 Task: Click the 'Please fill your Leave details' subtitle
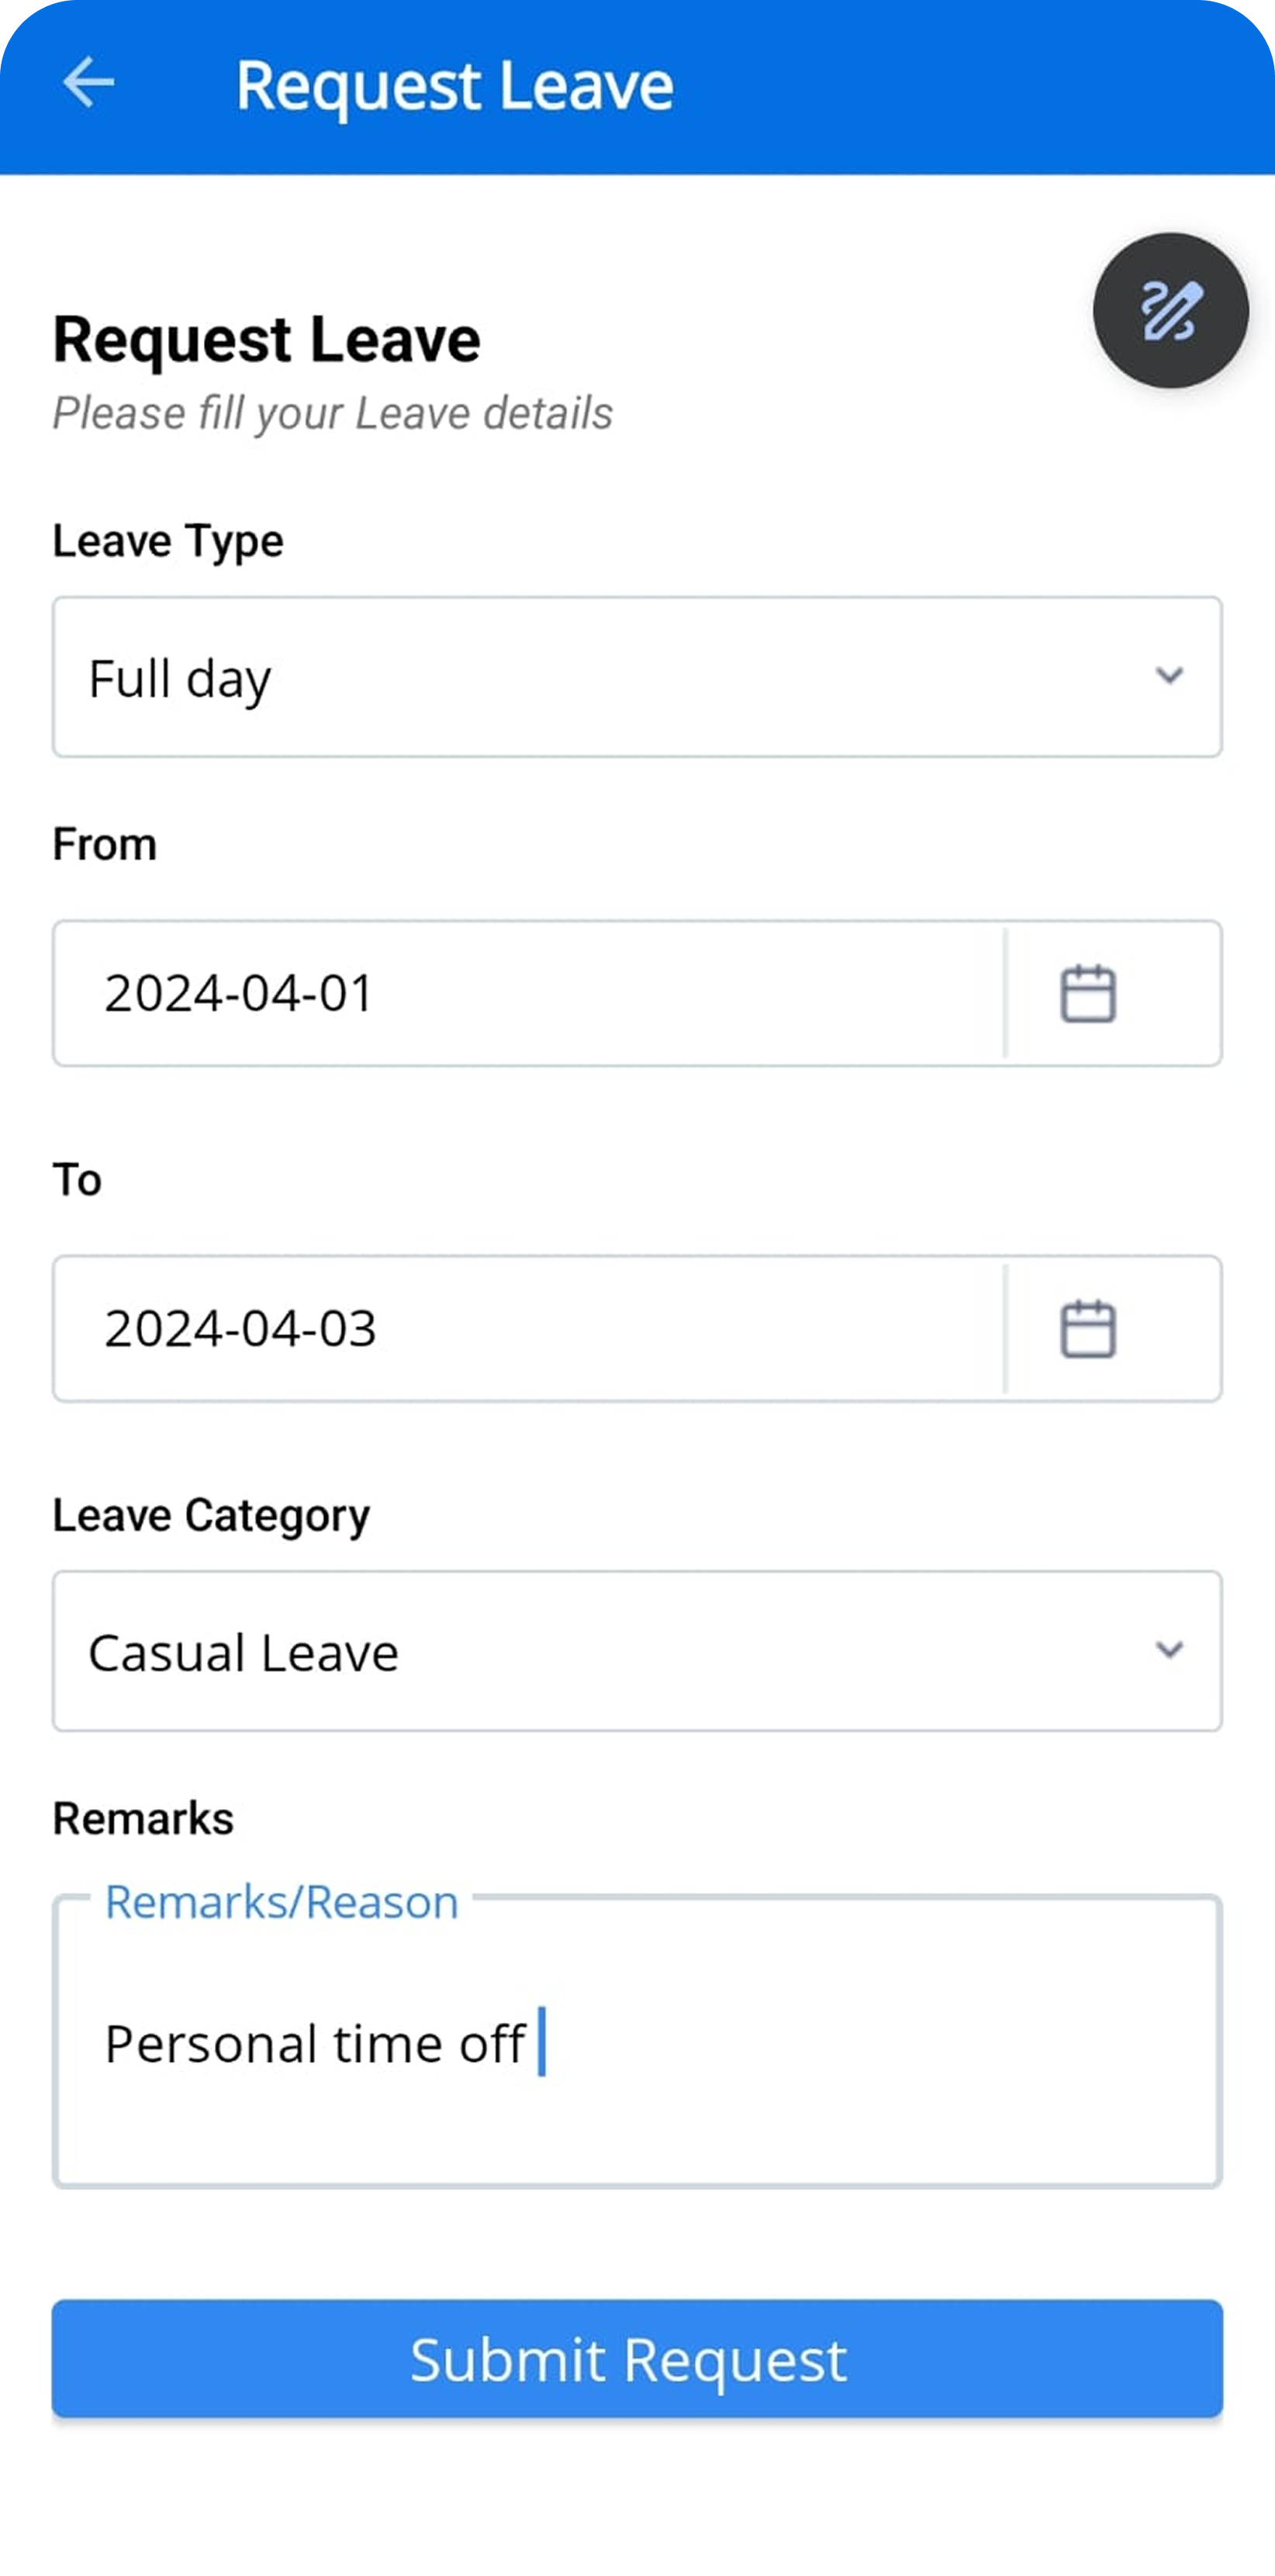click(x=332, y=413)
